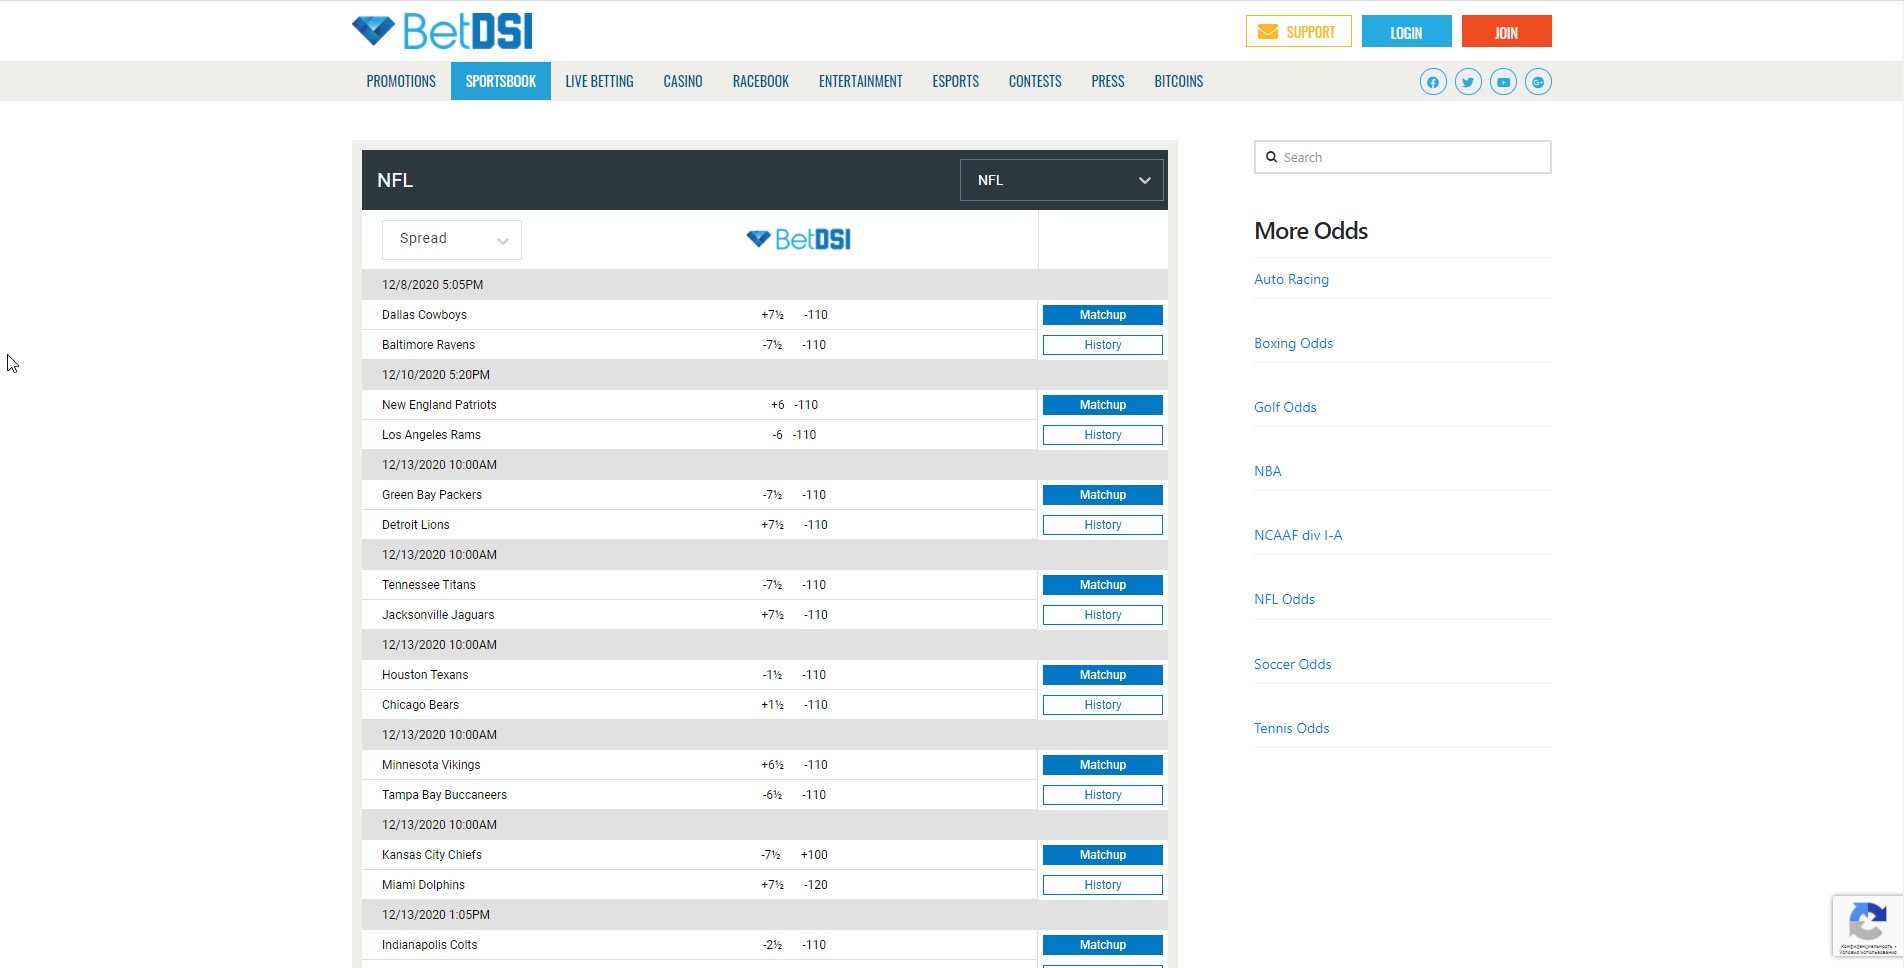View Matchup for Dallas Cowboys game
Screen dimensions: 1904x968
(1102, 315)
